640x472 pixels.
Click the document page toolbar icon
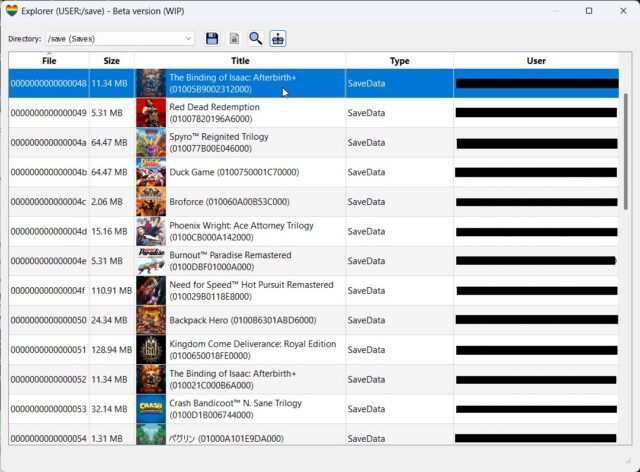(234, 39)
